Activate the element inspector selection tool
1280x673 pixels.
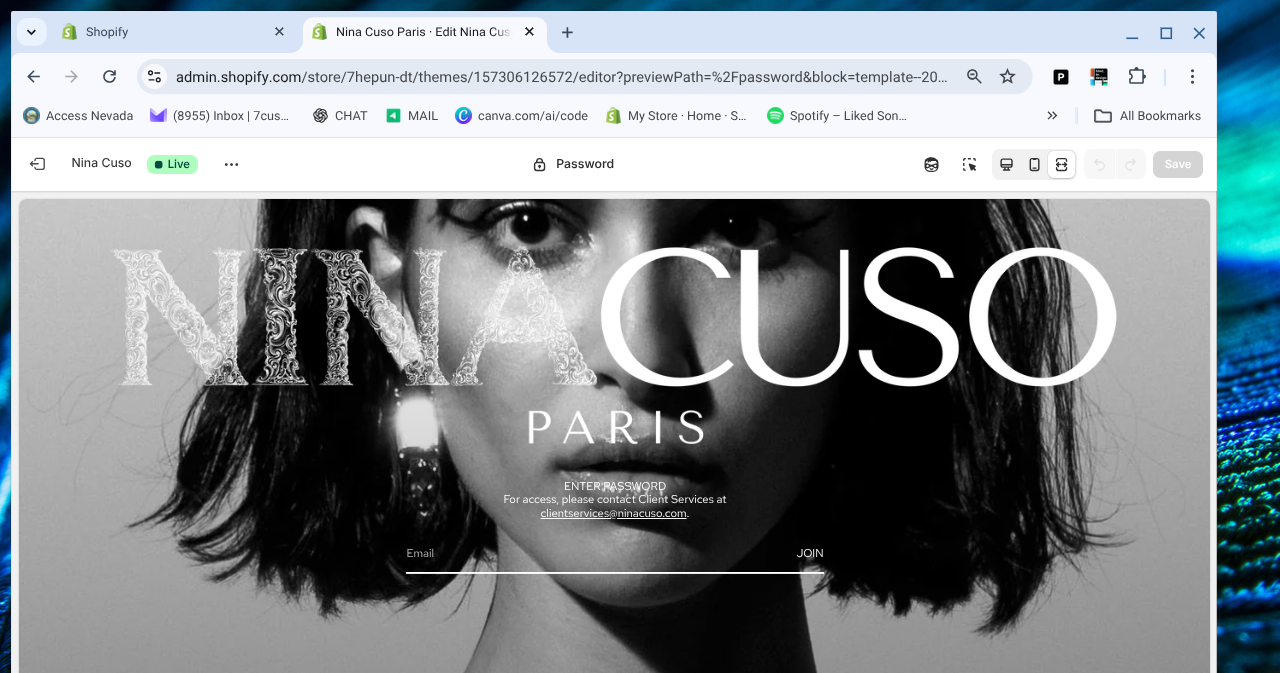tap(969, 165)
